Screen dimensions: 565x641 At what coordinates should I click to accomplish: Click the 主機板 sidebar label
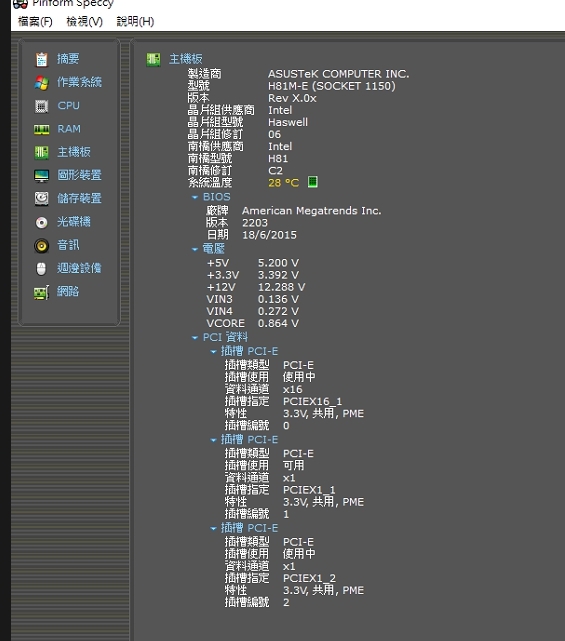(74, 152)
